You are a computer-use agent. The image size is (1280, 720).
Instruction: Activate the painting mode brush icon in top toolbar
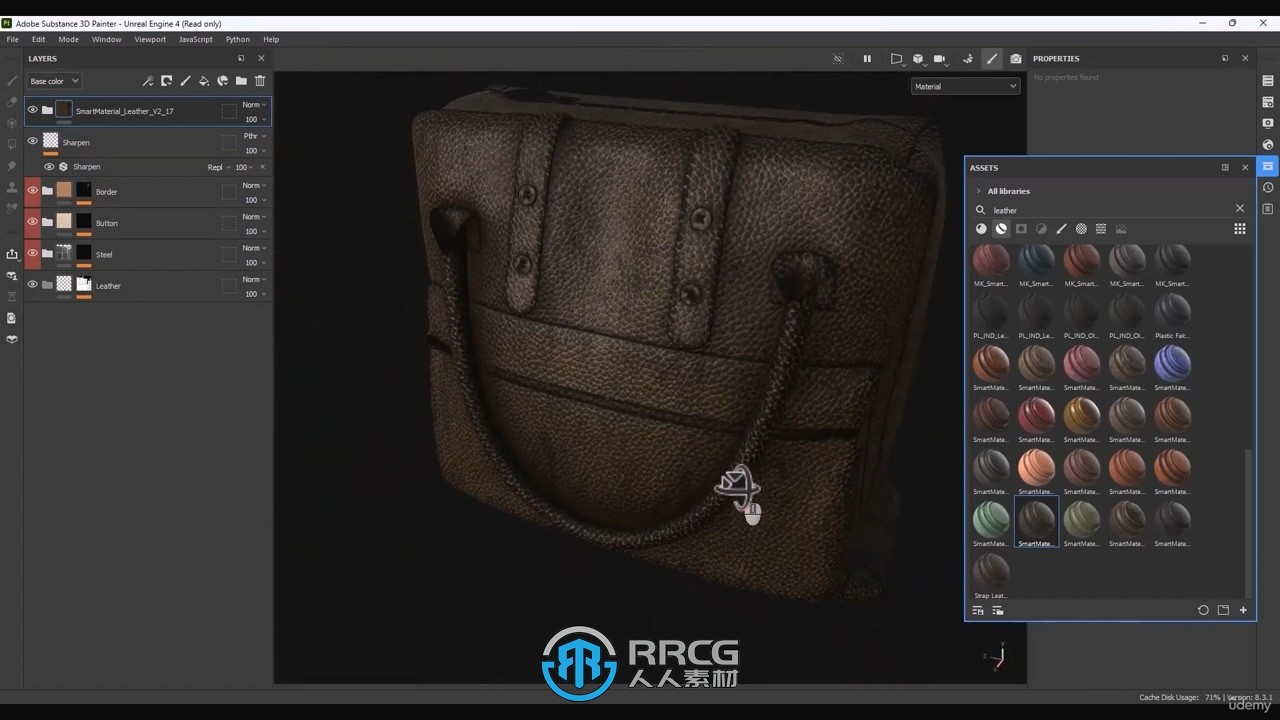point(992,59)
